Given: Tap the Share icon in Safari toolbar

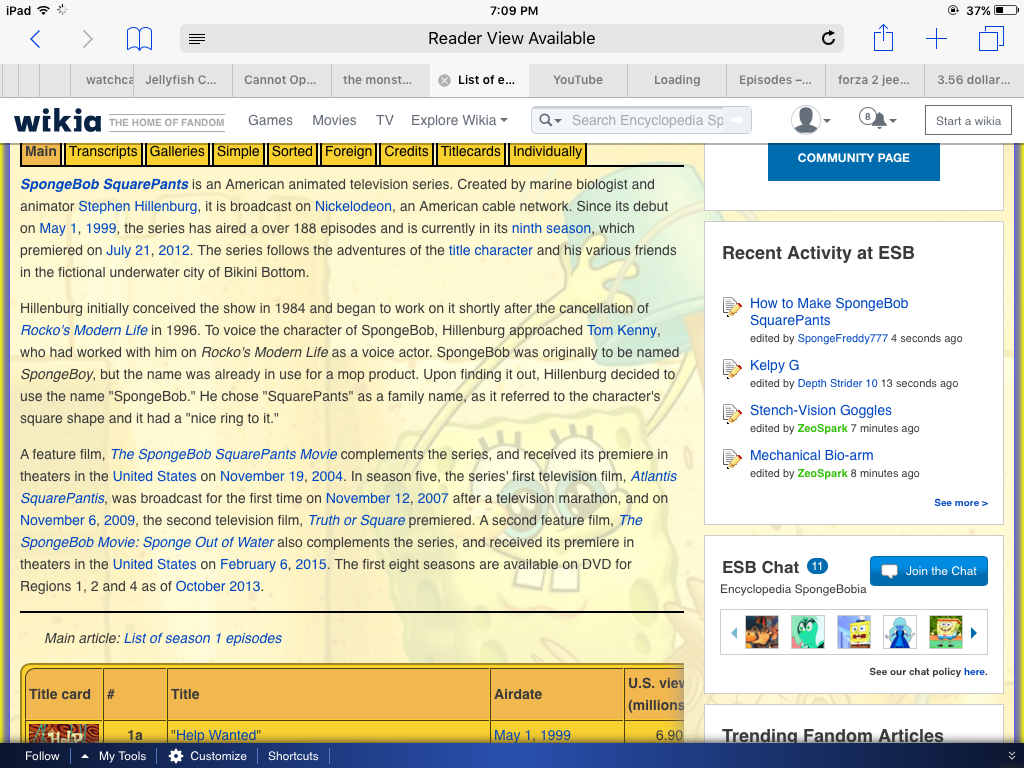Looking at the screenshot, I should 883,39.
